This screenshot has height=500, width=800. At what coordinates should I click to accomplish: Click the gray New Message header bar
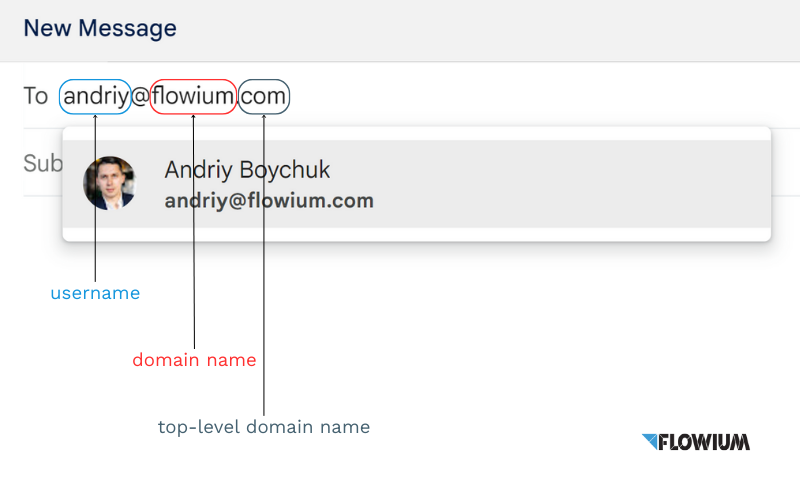click(500, 30)
